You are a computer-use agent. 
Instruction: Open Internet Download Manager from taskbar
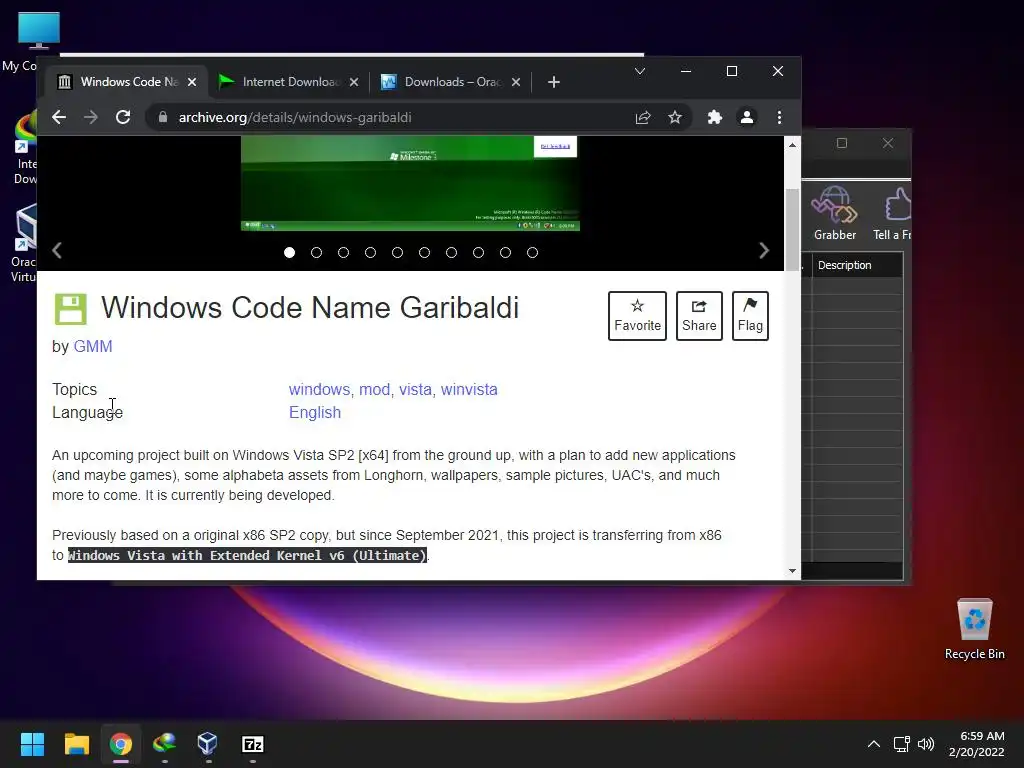point(165,744)
